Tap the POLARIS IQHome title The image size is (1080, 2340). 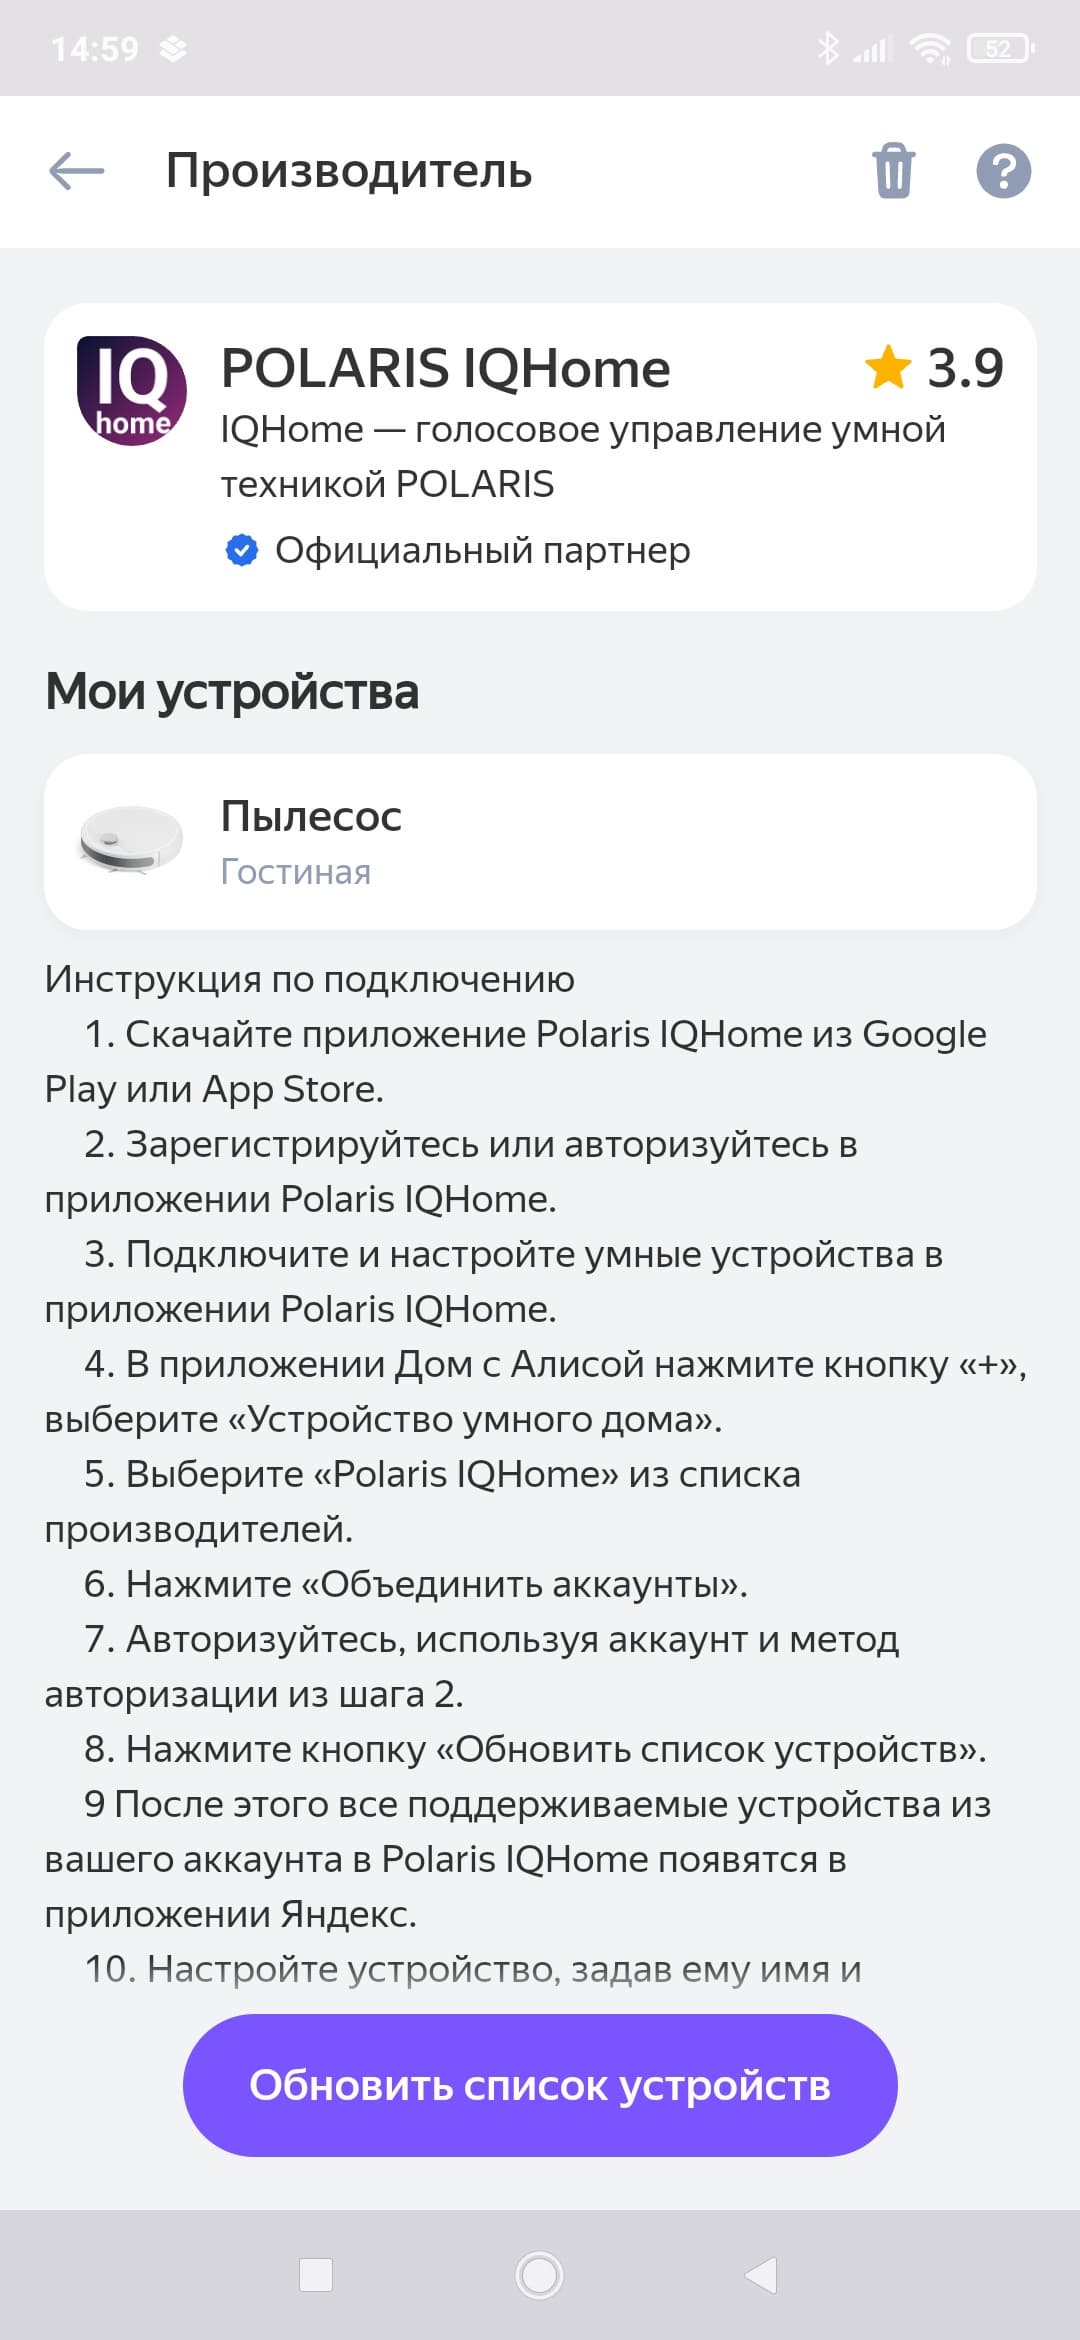click(x=445, y=368)
